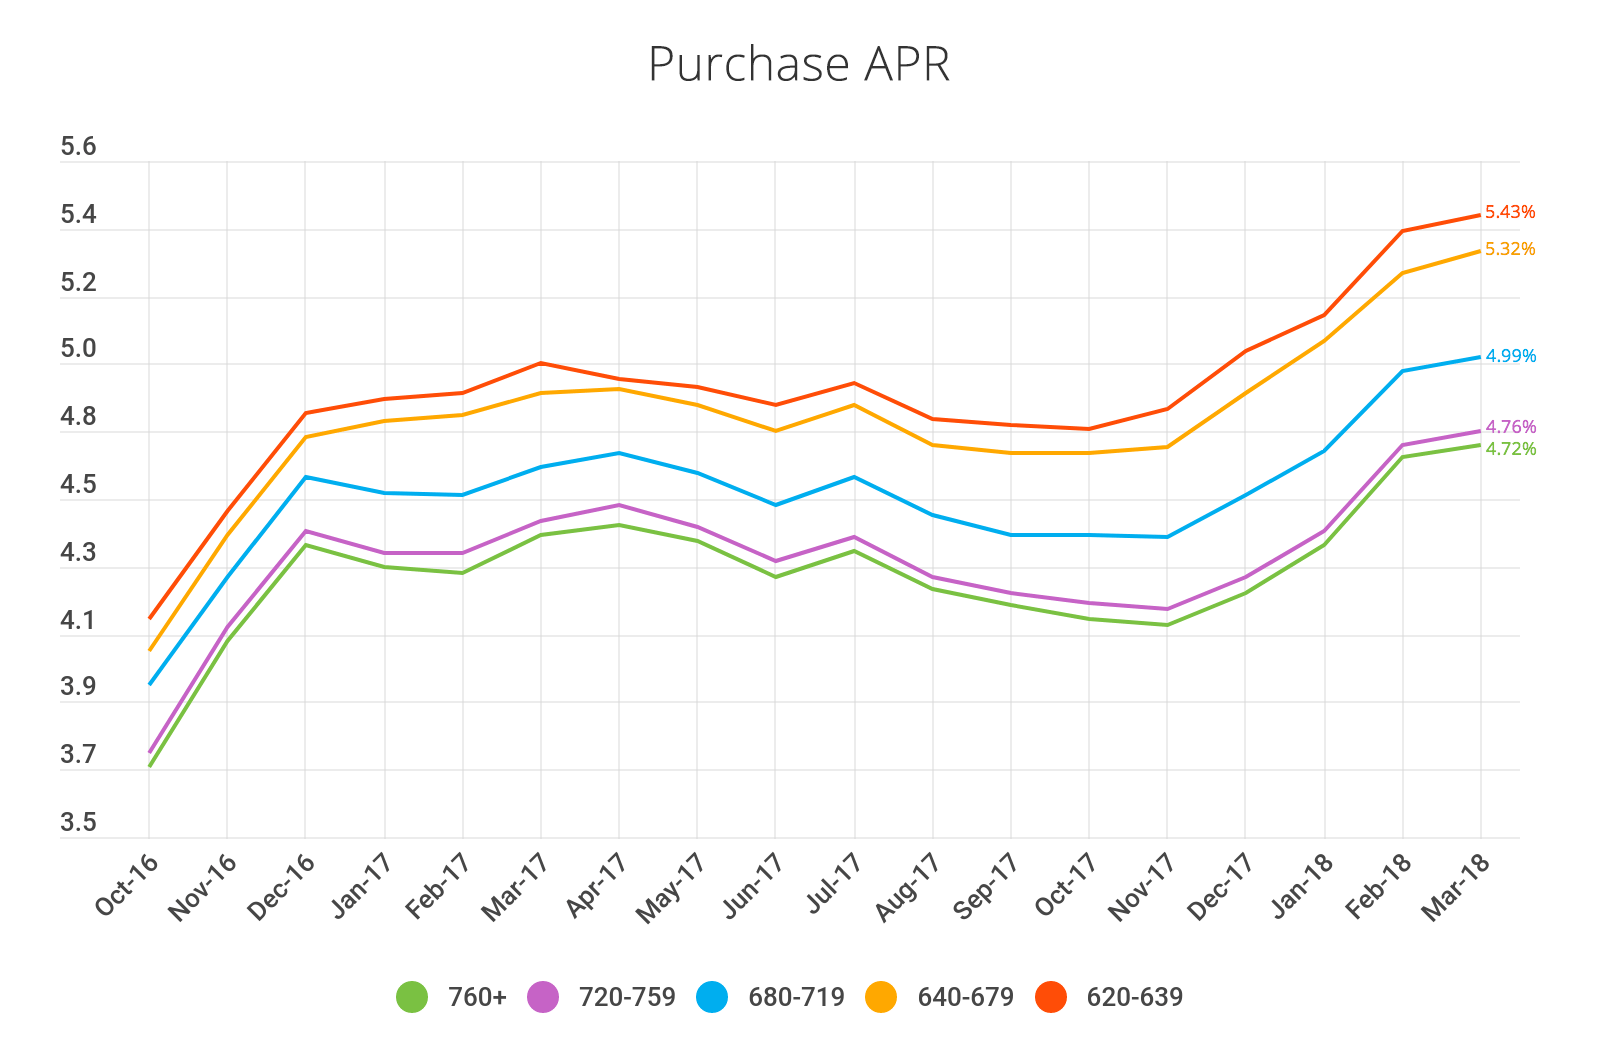
Task: Click the 5.43% end label
Action: [x=1510, y=212]
